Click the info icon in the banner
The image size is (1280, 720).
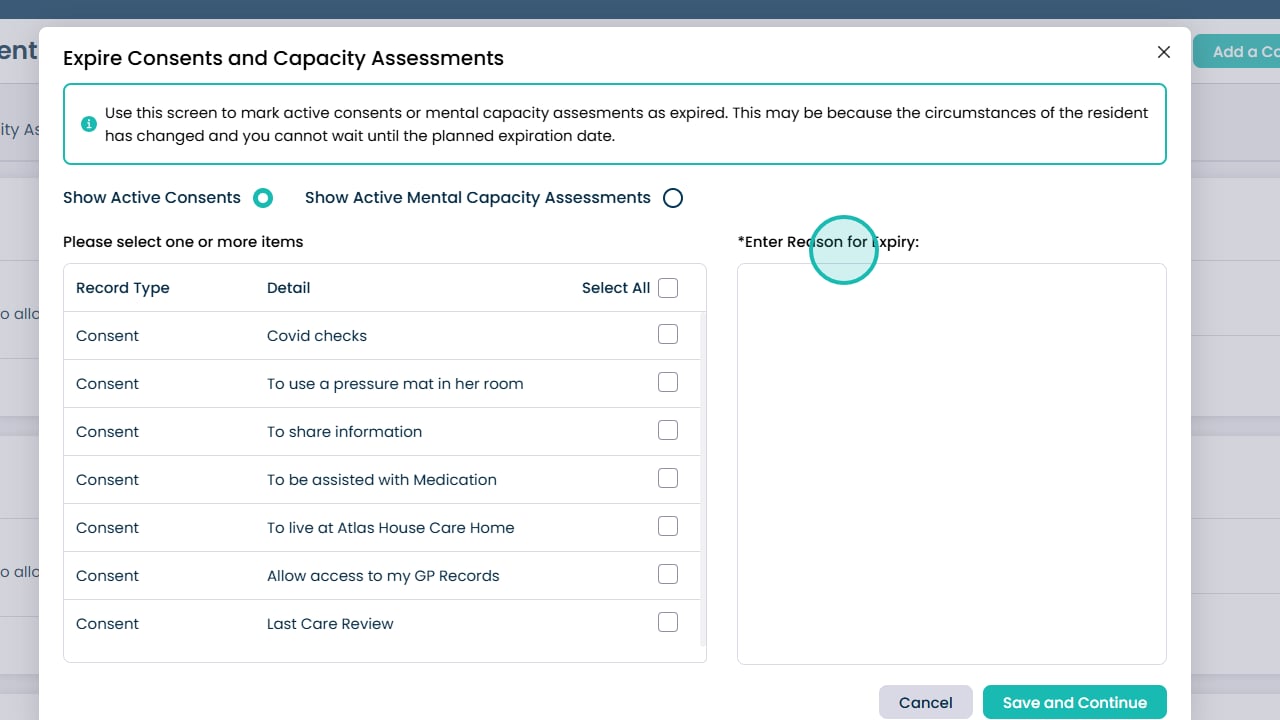(x=88, y=124)
